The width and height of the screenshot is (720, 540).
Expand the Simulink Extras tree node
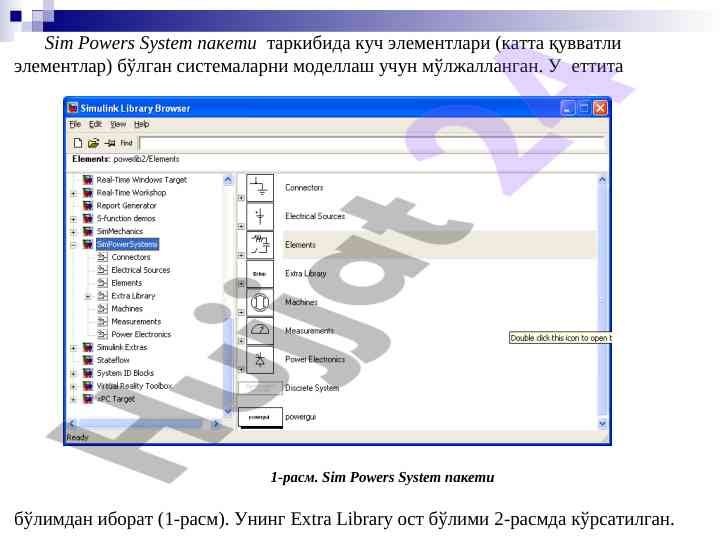[73, 348]
